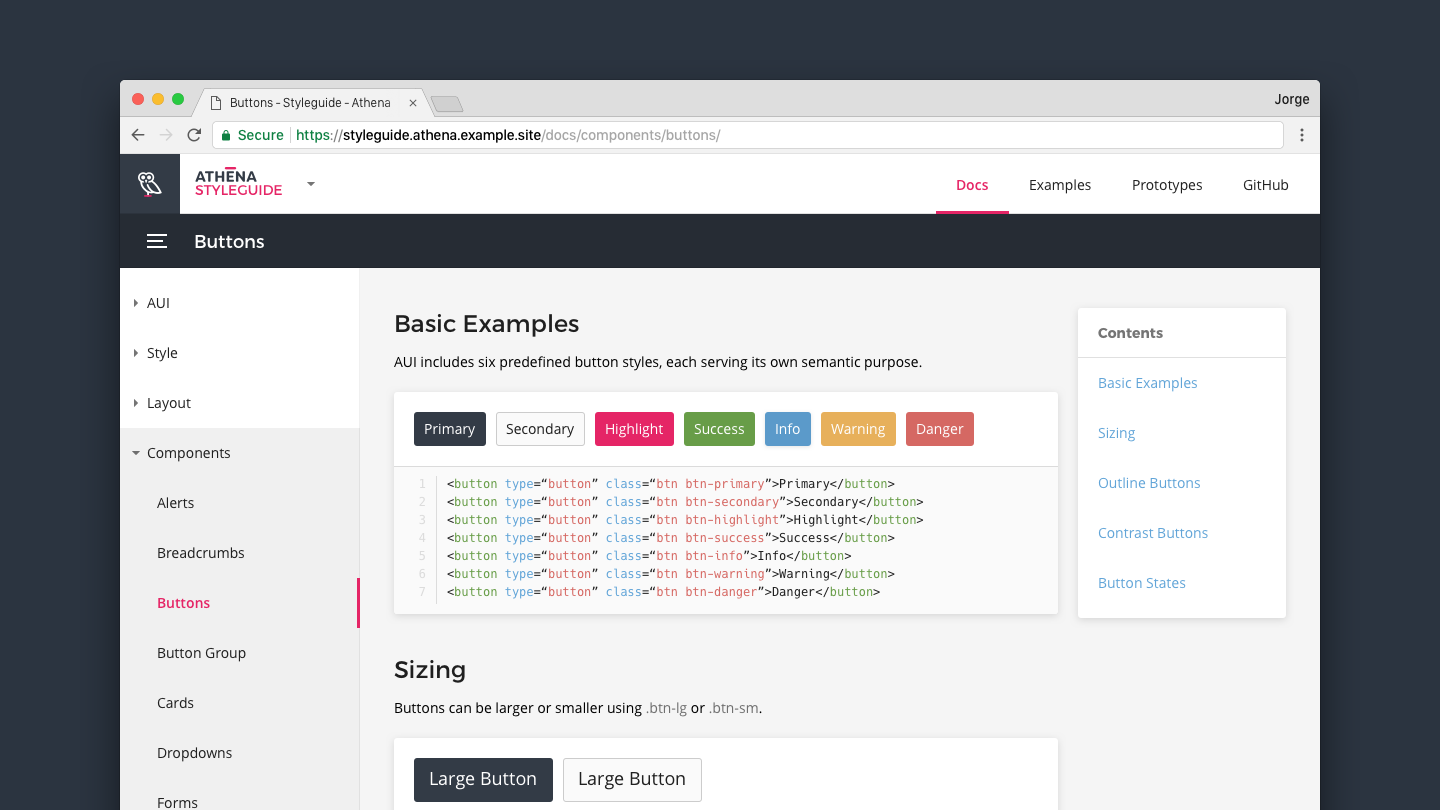Image resolution: width=1440 pixels, height=810 pixels.
Task: Open the Prototypes nav tab
Action: 1167,185
